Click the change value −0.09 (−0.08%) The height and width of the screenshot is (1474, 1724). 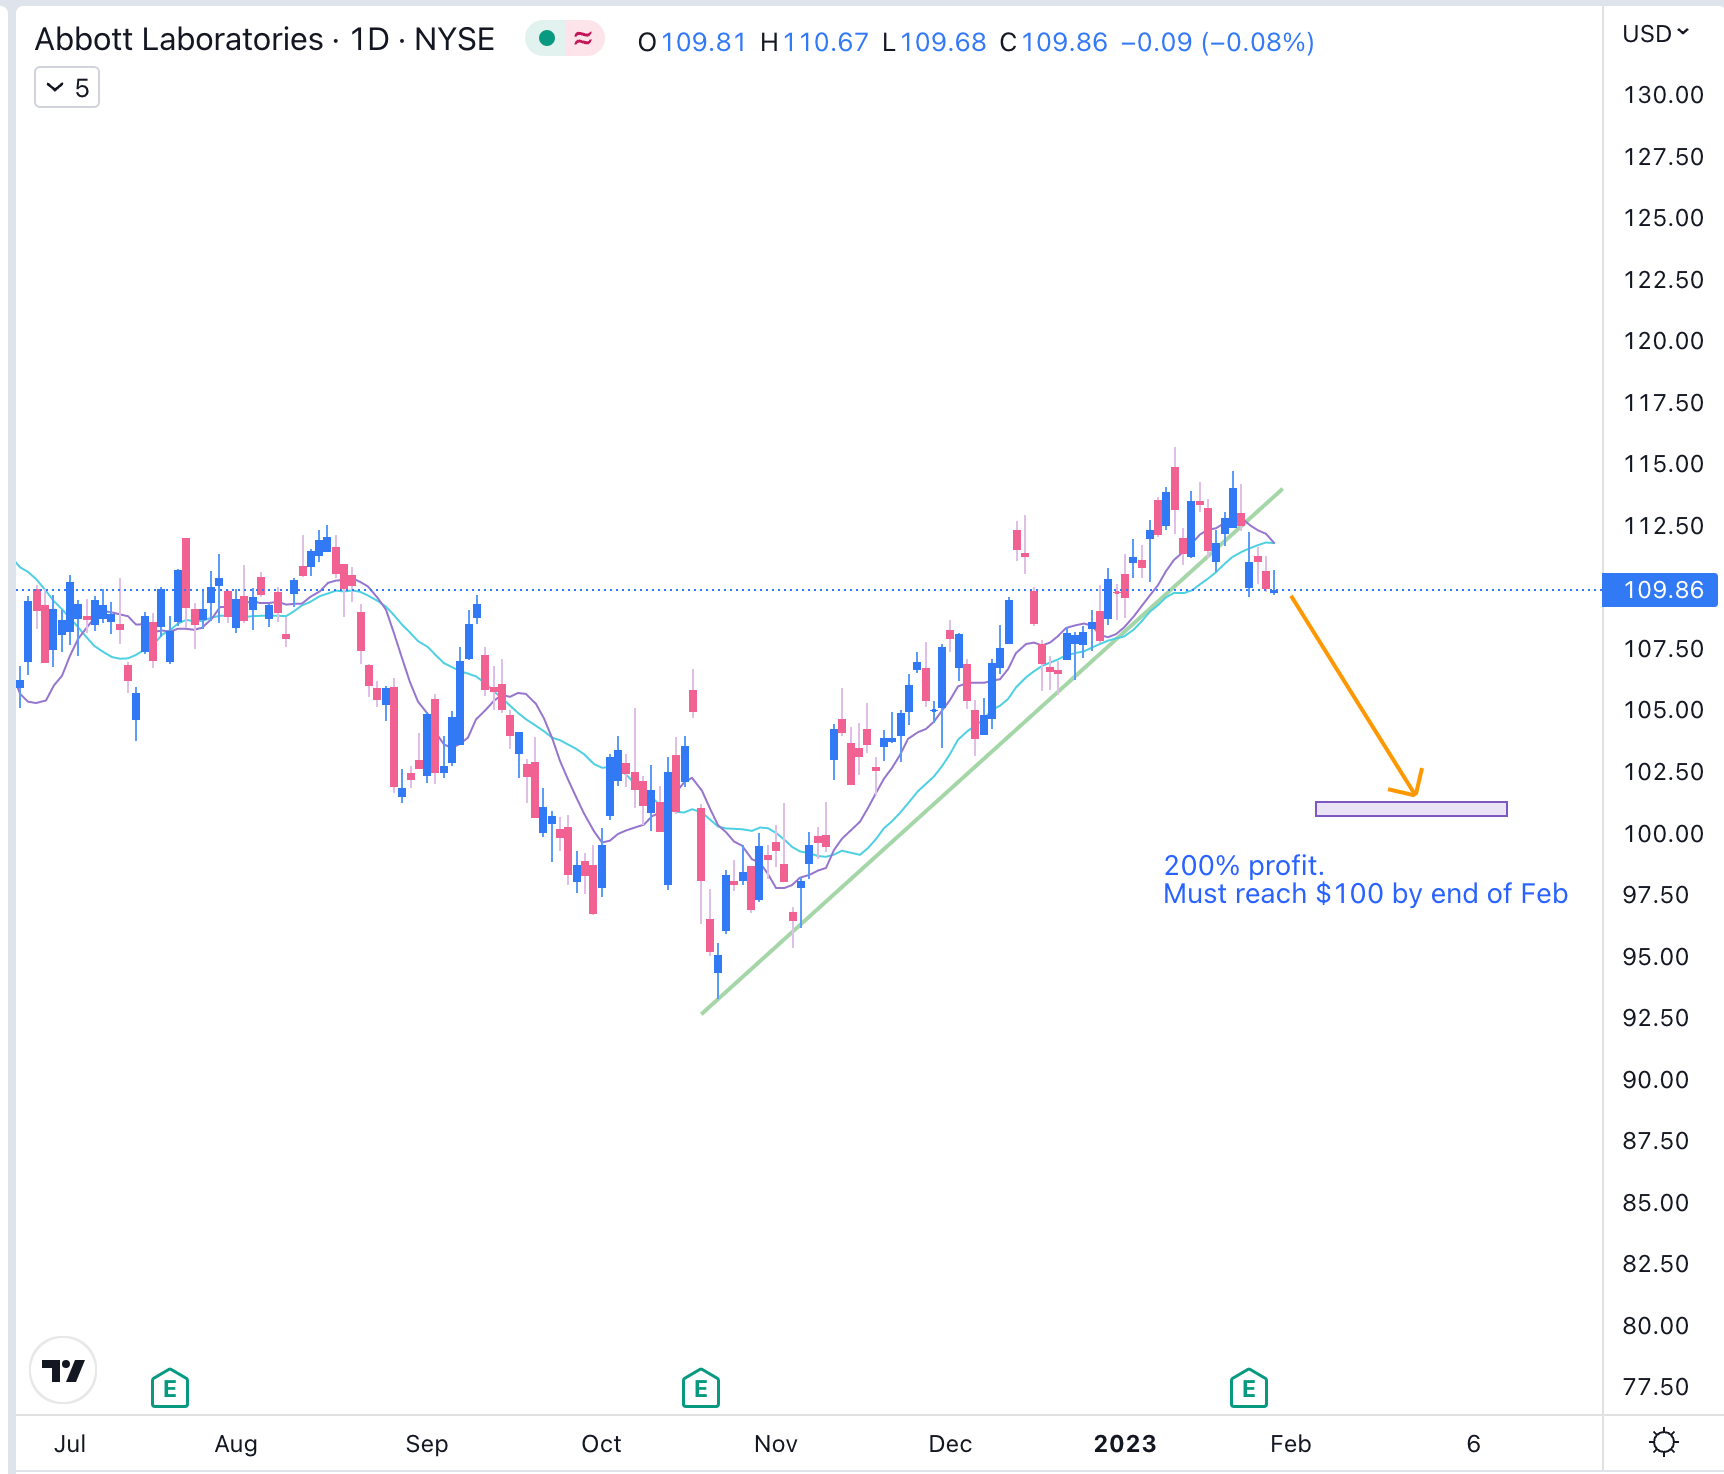click(x=1217, y=42)
